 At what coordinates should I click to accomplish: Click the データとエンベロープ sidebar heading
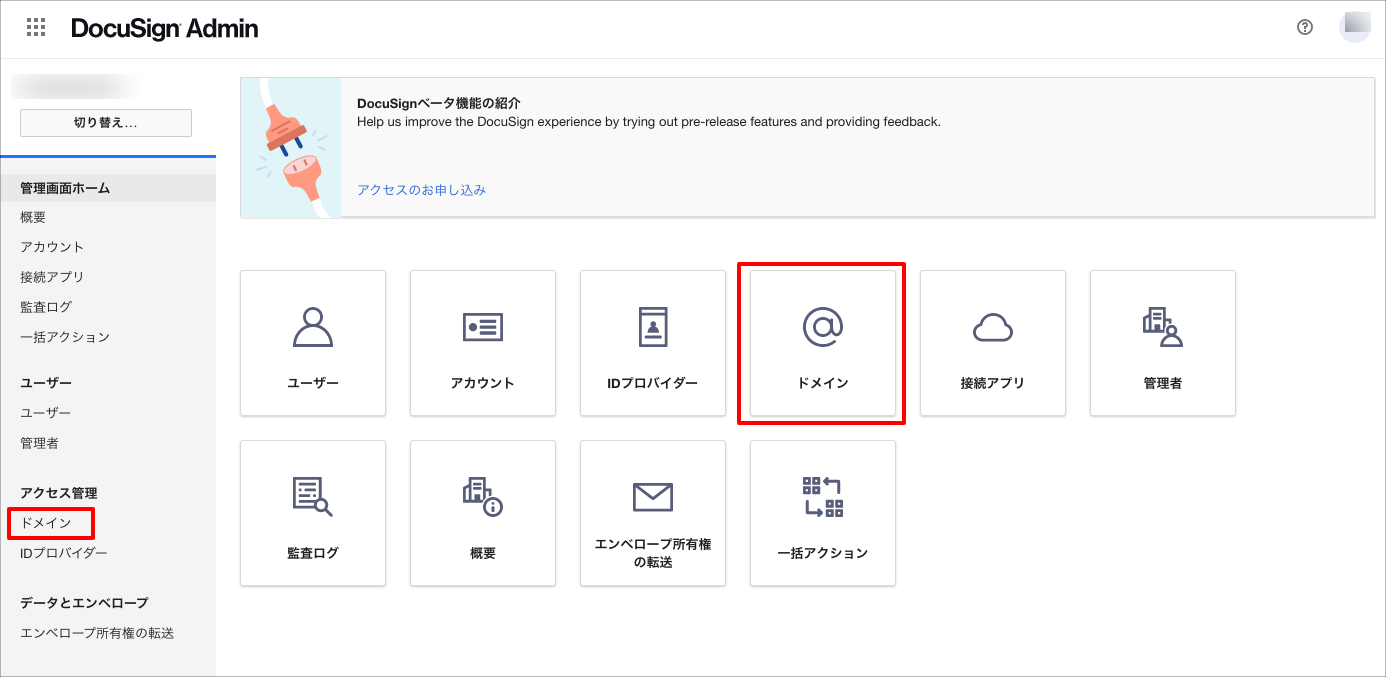[84, 603]
